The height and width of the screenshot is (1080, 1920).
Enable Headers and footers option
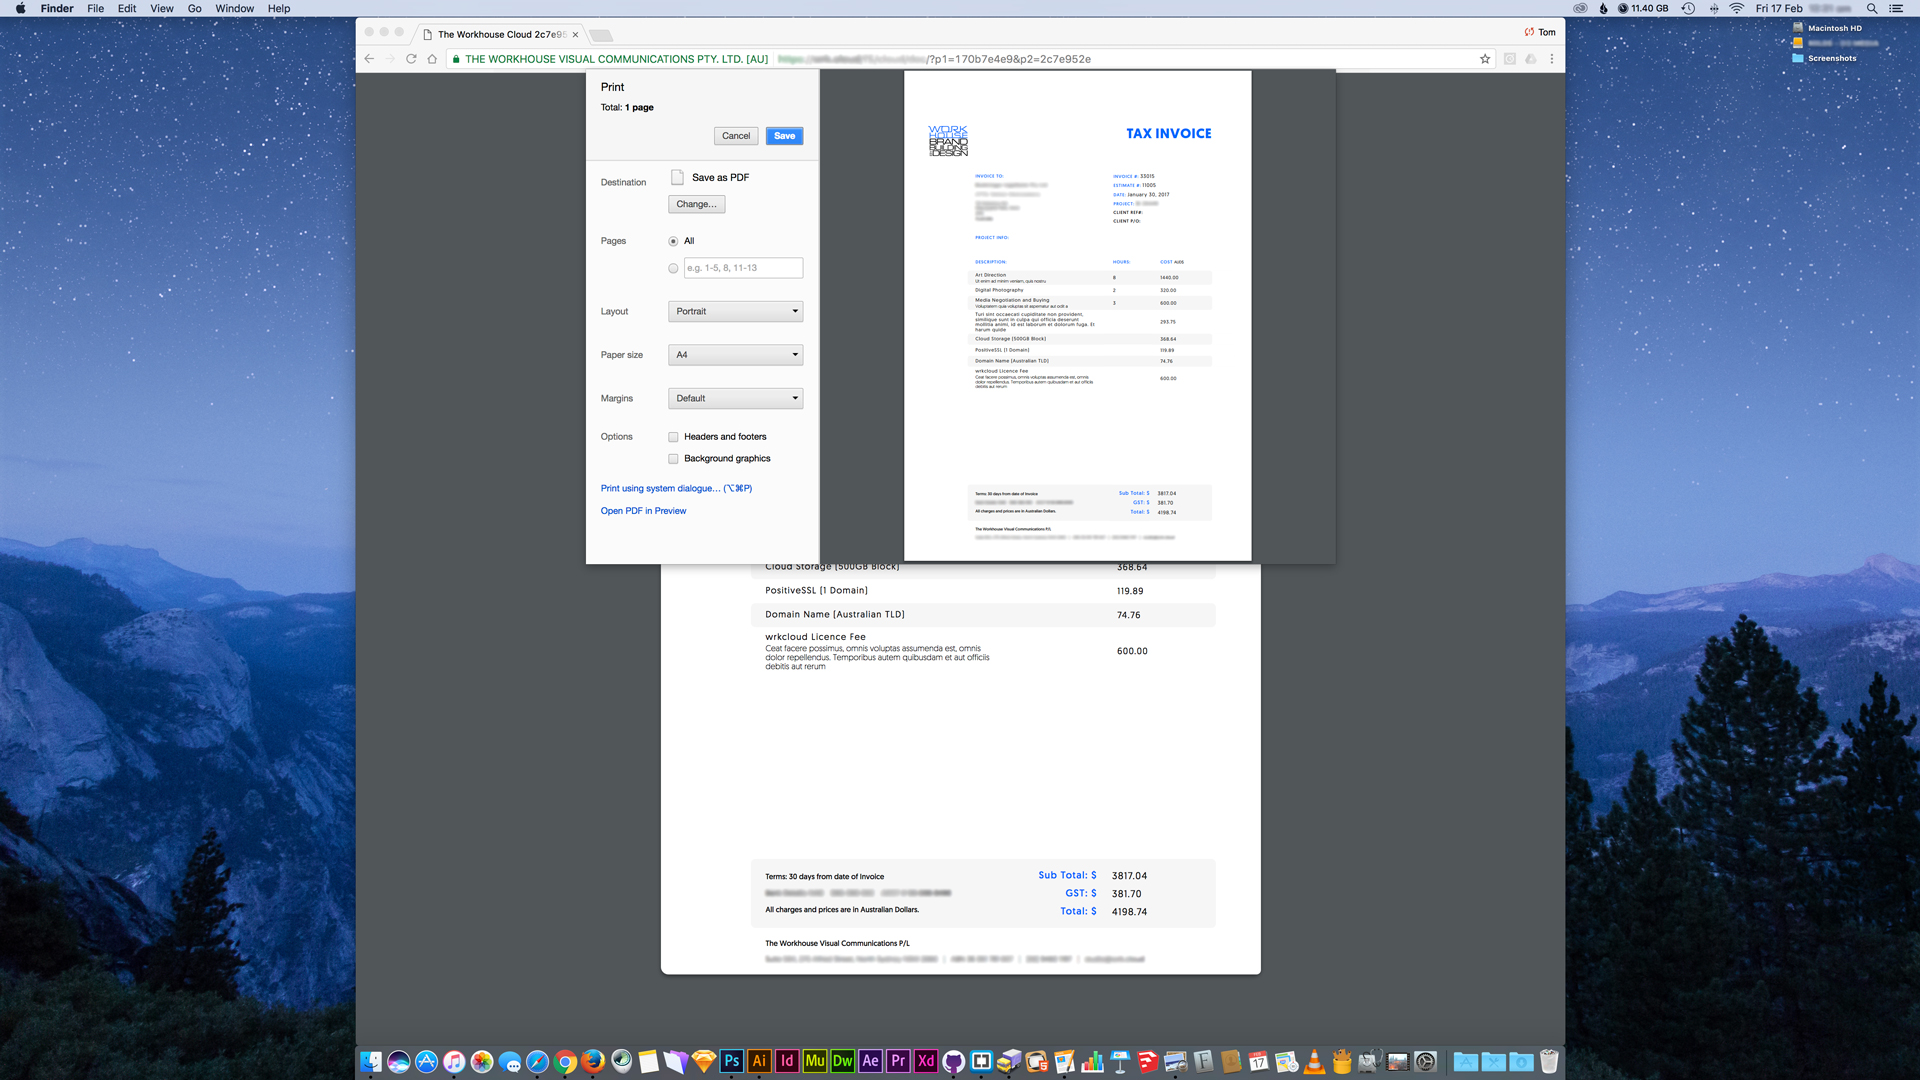point(673,437)
